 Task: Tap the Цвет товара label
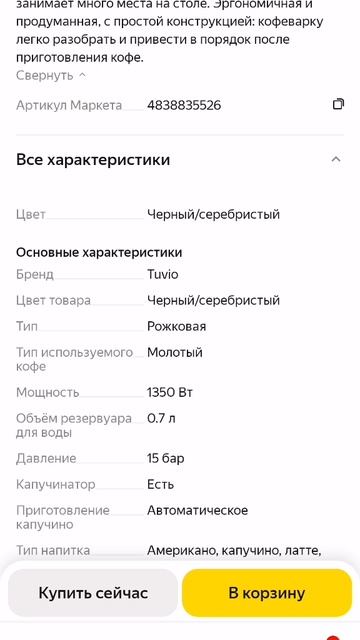pos(53,300)
